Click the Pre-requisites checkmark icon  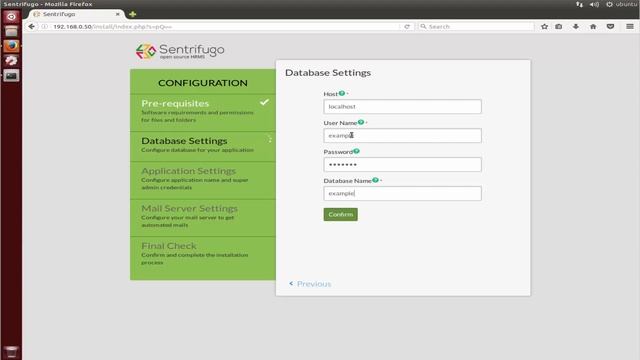pos(264,102)
